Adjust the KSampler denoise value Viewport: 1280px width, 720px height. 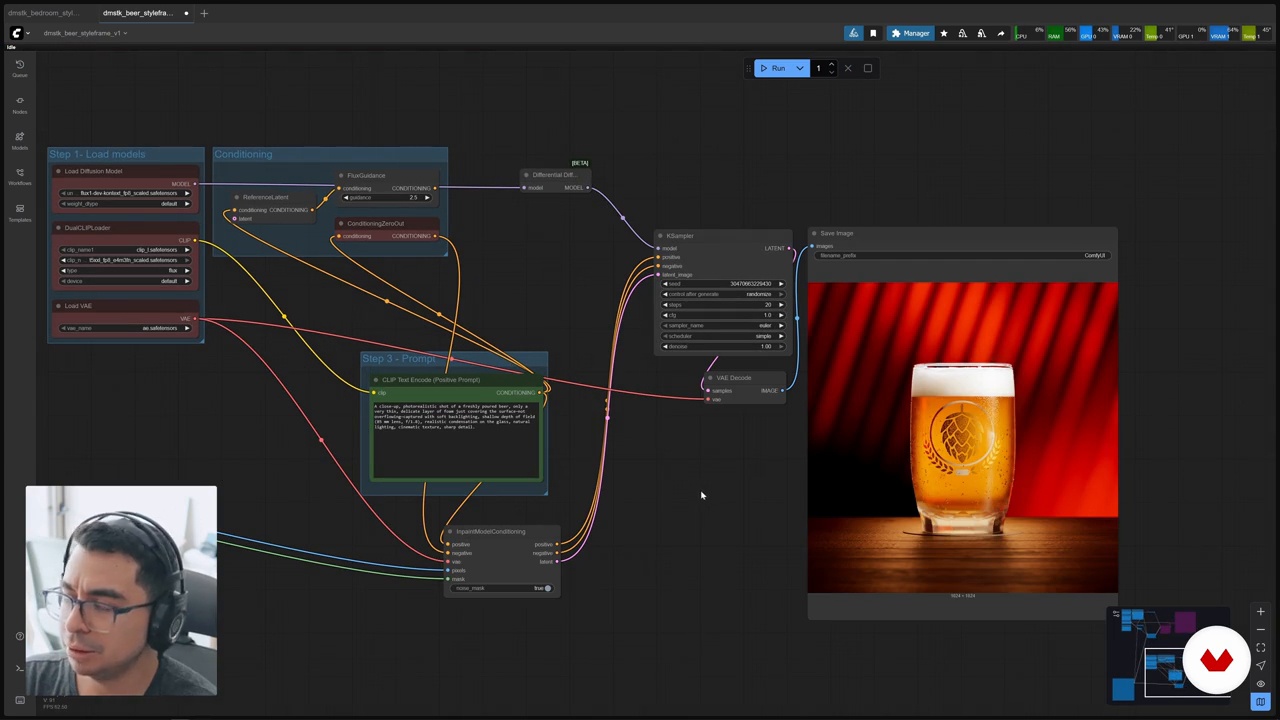point(723,346)
